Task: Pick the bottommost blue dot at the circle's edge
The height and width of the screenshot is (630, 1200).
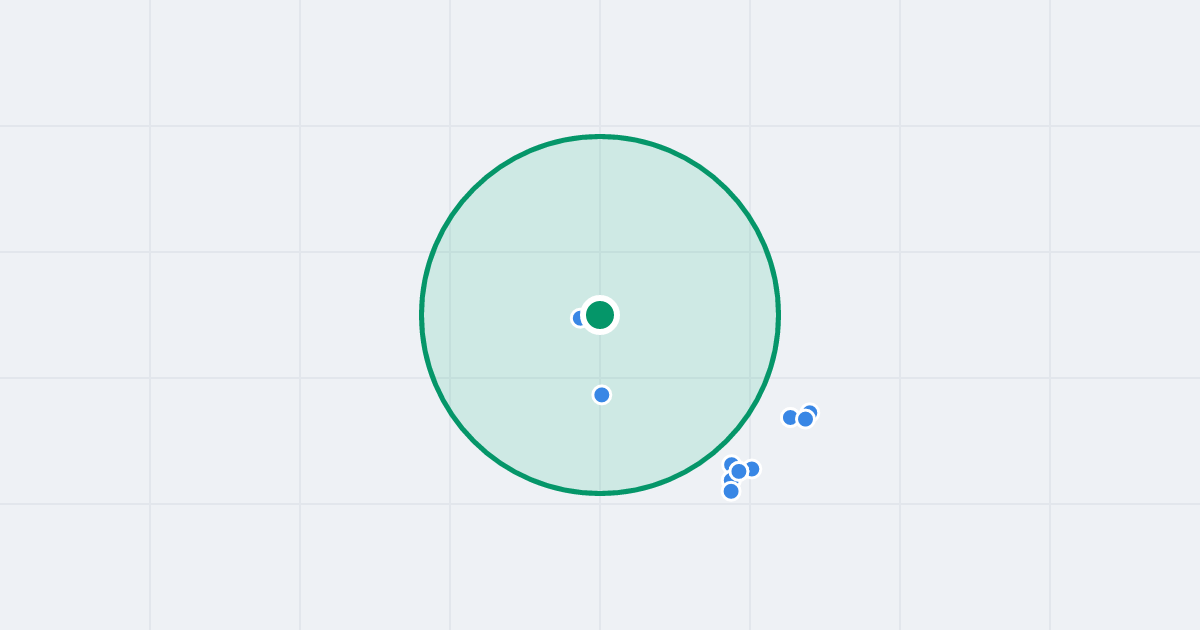Action: point(731,491)
